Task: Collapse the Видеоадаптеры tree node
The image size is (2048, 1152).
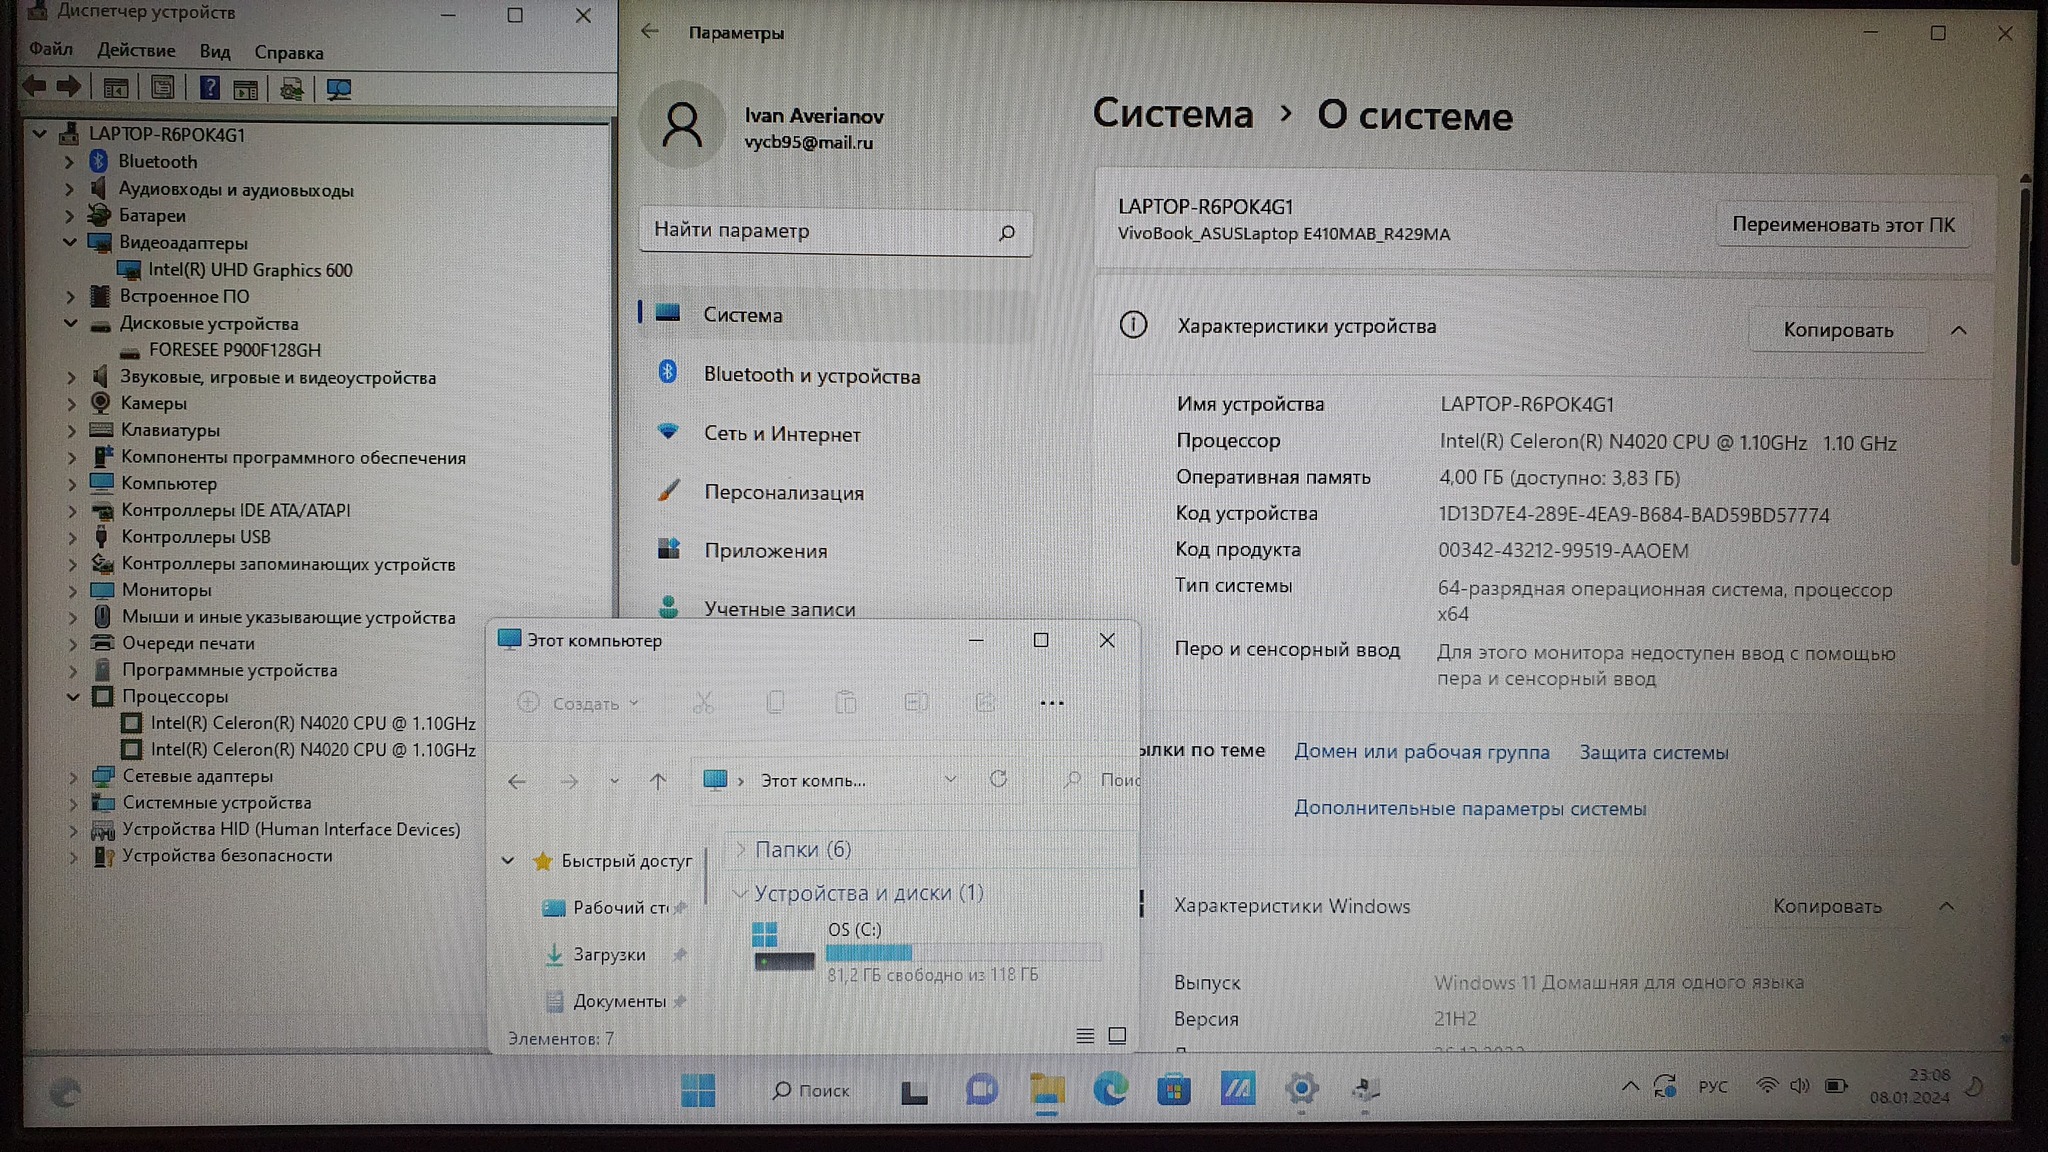Action: click(70, 242)
